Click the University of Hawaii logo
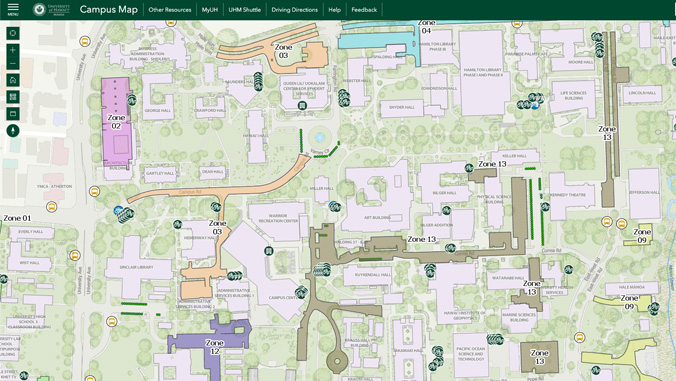Image resolution: width=676 pixels, height=381 pixels. tap(51, 9)
